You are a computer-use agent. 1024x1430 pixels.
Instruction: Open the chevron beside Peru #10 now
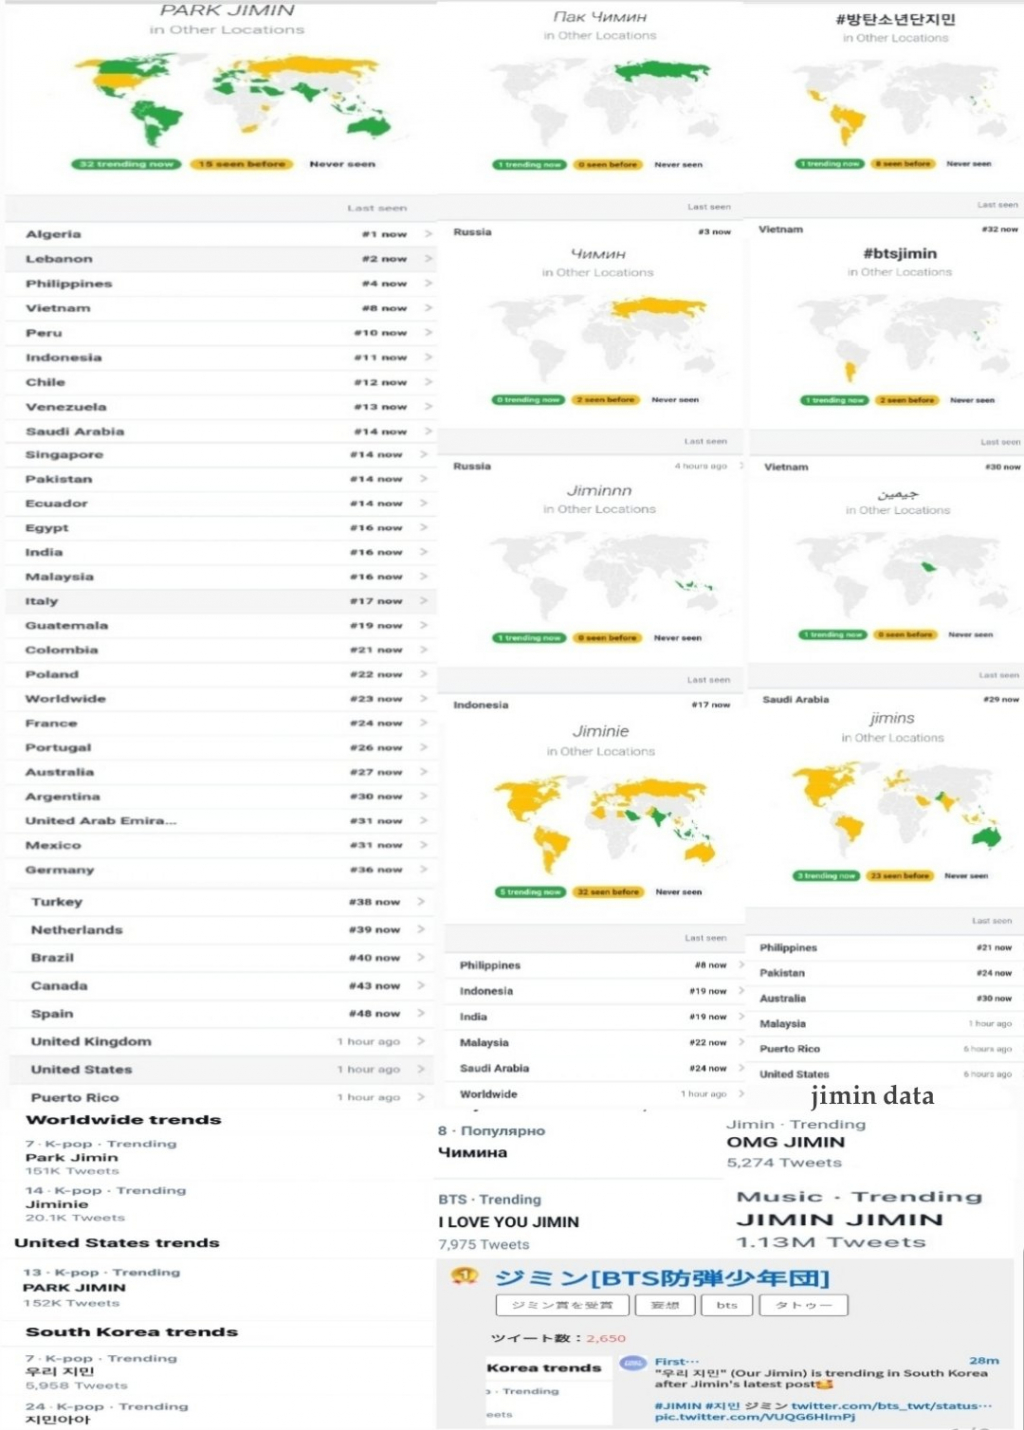(429, 333)
